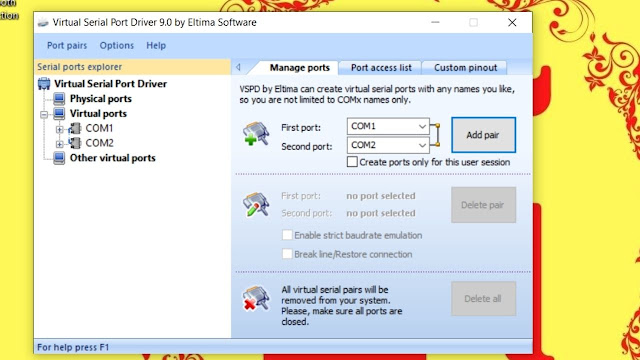Collapse the Virtual ports tree node

[x=44, y=114]
